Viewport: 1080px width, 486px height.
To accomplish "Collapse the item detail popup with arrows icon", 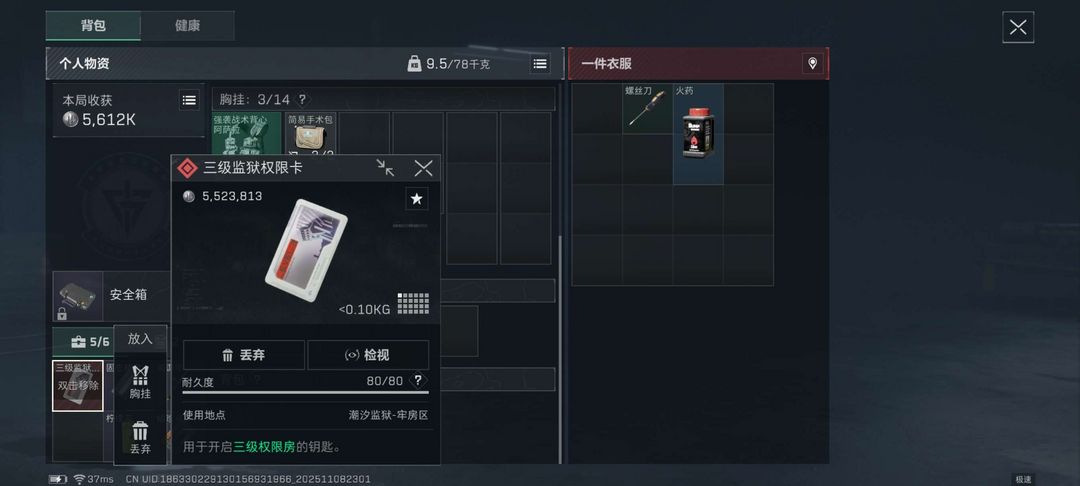I will 385,168.
